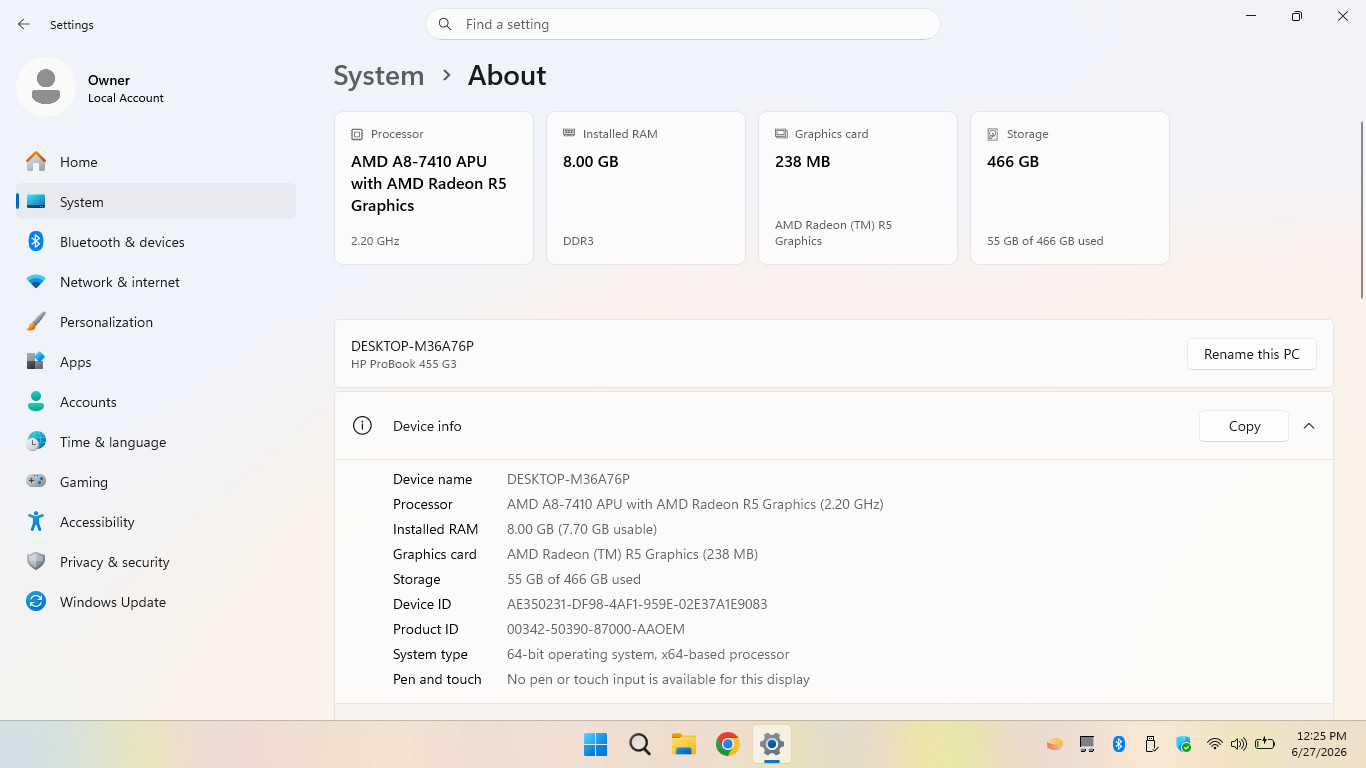Open the Installed RAM card
This screenshot has width=1366, height=768.
pyautogui.click(x=646, y=188)
